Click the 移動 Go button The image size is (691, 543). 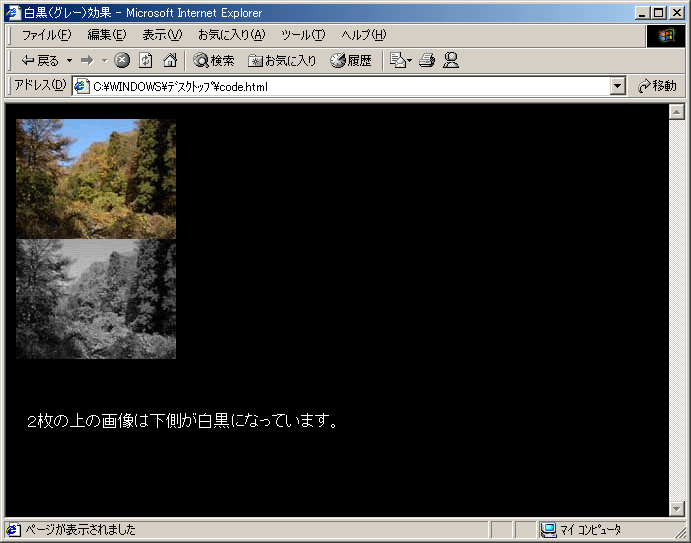point(657,86)
